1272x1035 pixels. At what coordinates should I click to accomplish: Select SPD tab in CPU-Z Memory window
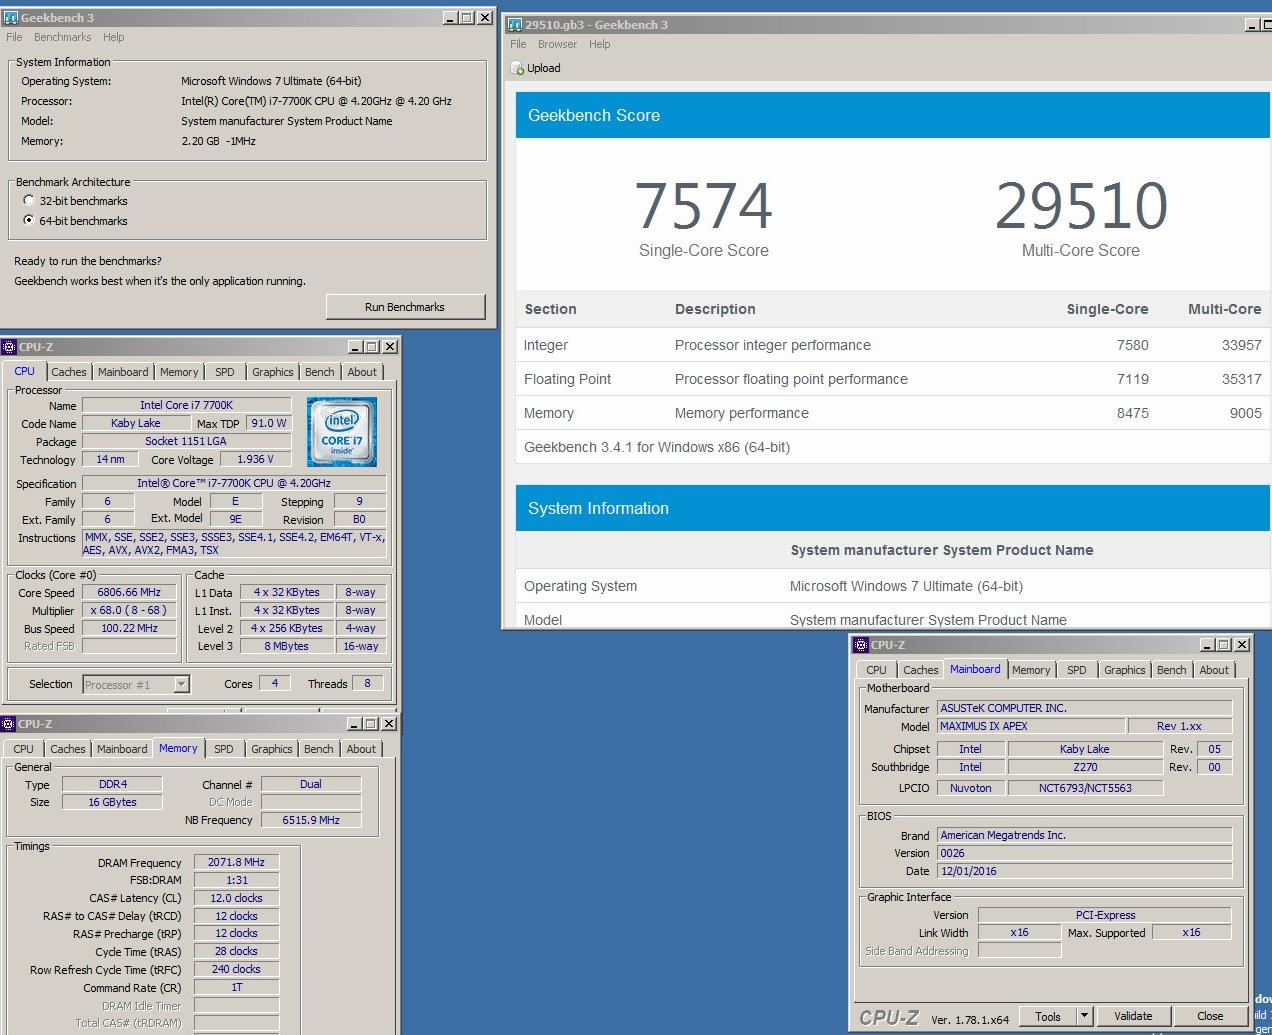[224, 749]
